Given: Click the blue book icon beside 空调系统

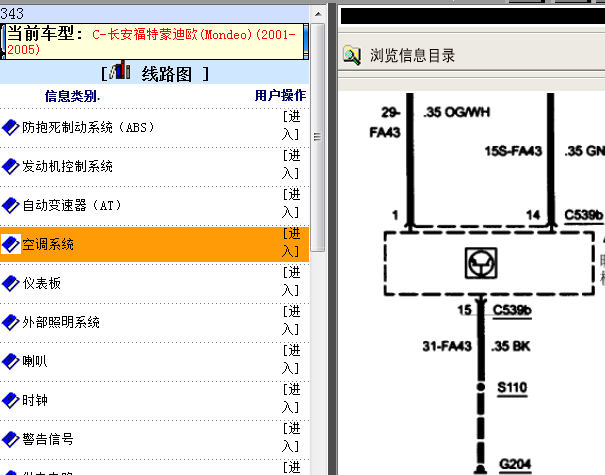Looking at the screenshot, I should click(x=10, y=244).
